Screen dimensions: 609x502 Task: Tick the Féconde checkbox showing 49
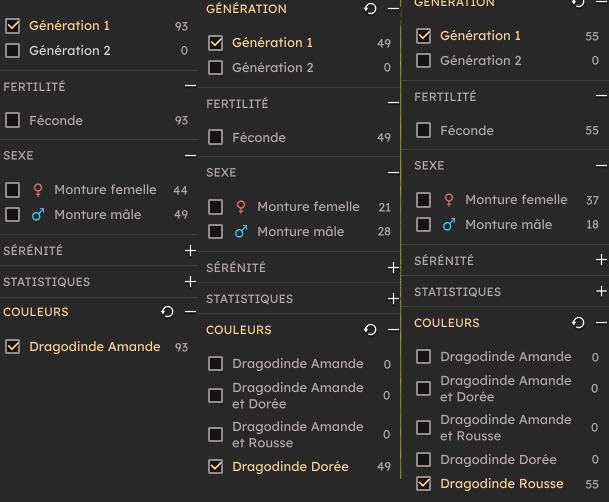(x=216, y=137)
